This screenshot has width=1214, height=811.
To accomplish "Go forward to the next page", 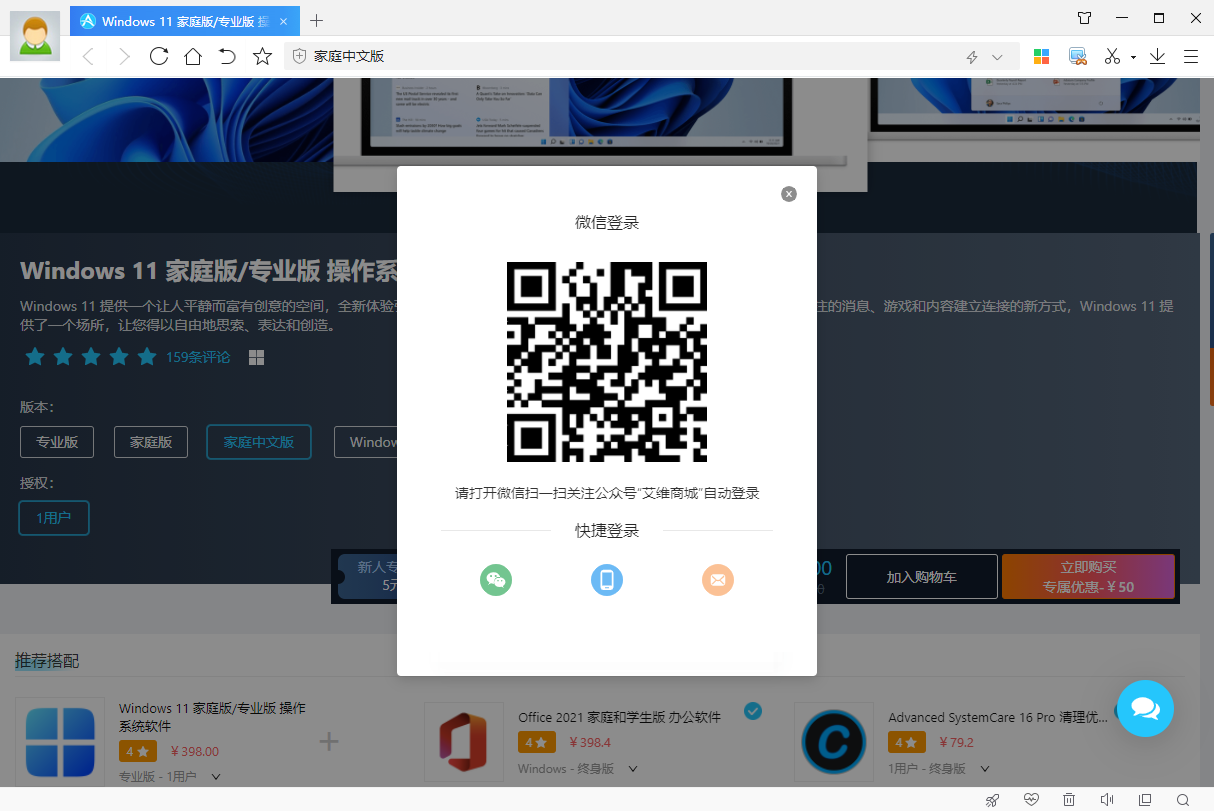I will pyautogui.click(x=123, y=57).
